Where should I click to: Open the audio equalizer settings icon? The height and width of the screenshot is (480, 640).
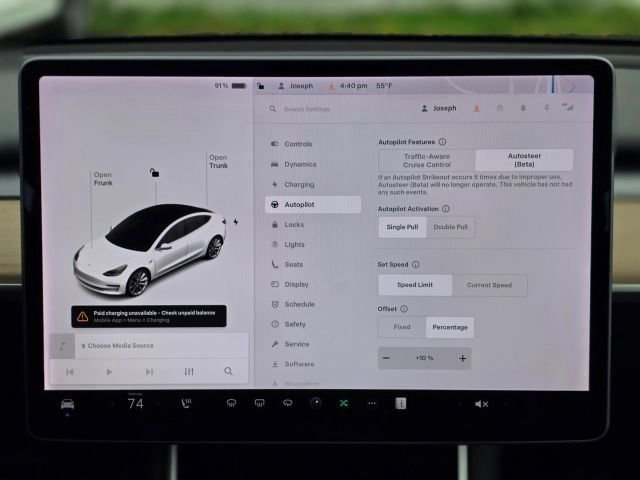click(189, 371)
